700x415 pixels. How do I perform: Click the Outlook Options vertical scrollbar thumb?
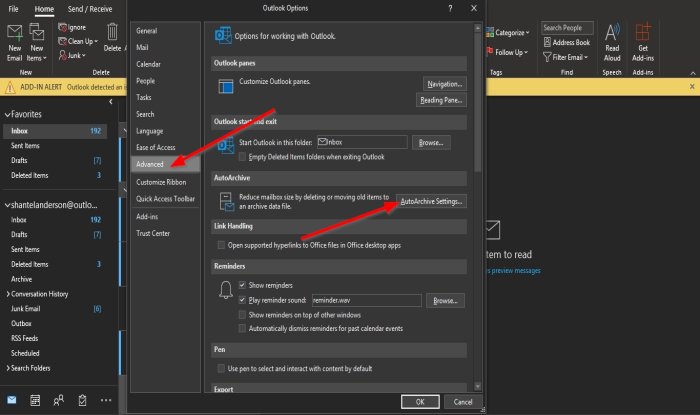477,102
